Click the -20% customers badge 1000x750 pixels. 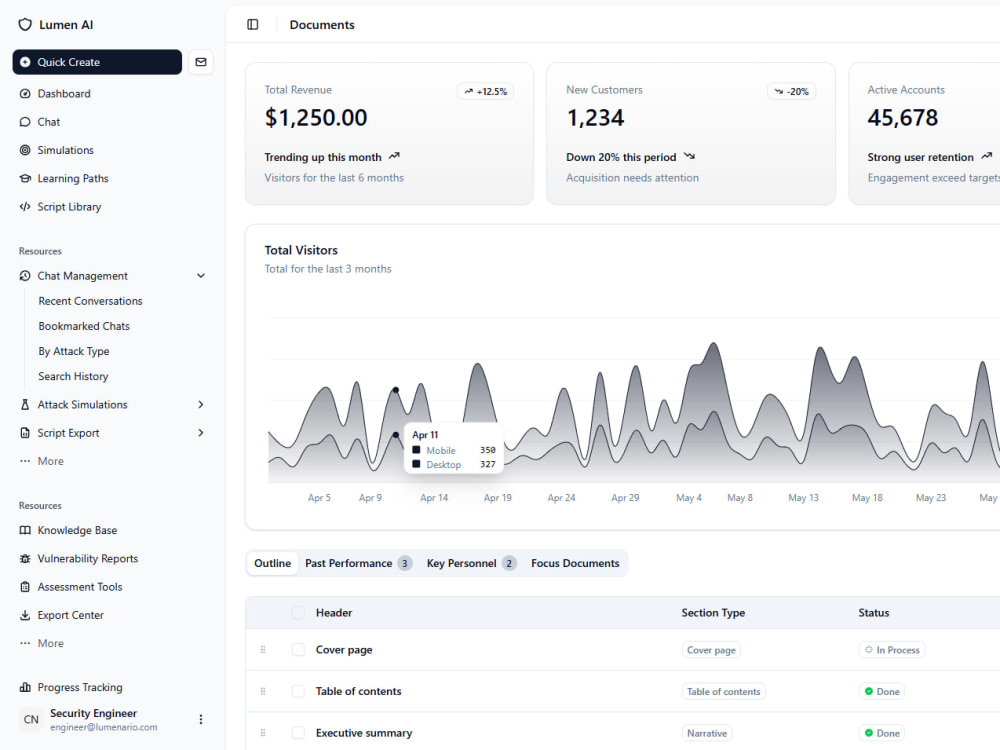pos(791,92)
